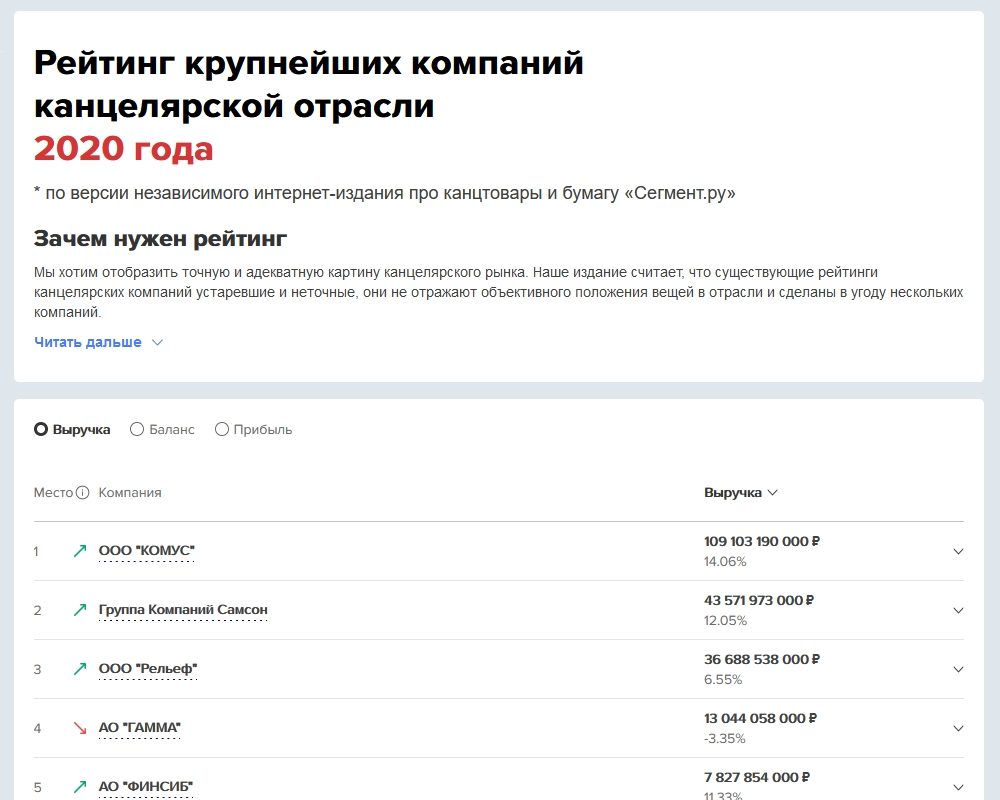Click green up-trend arrow for ООО КОМУС

pyautogui.click(x=80, y=551)
